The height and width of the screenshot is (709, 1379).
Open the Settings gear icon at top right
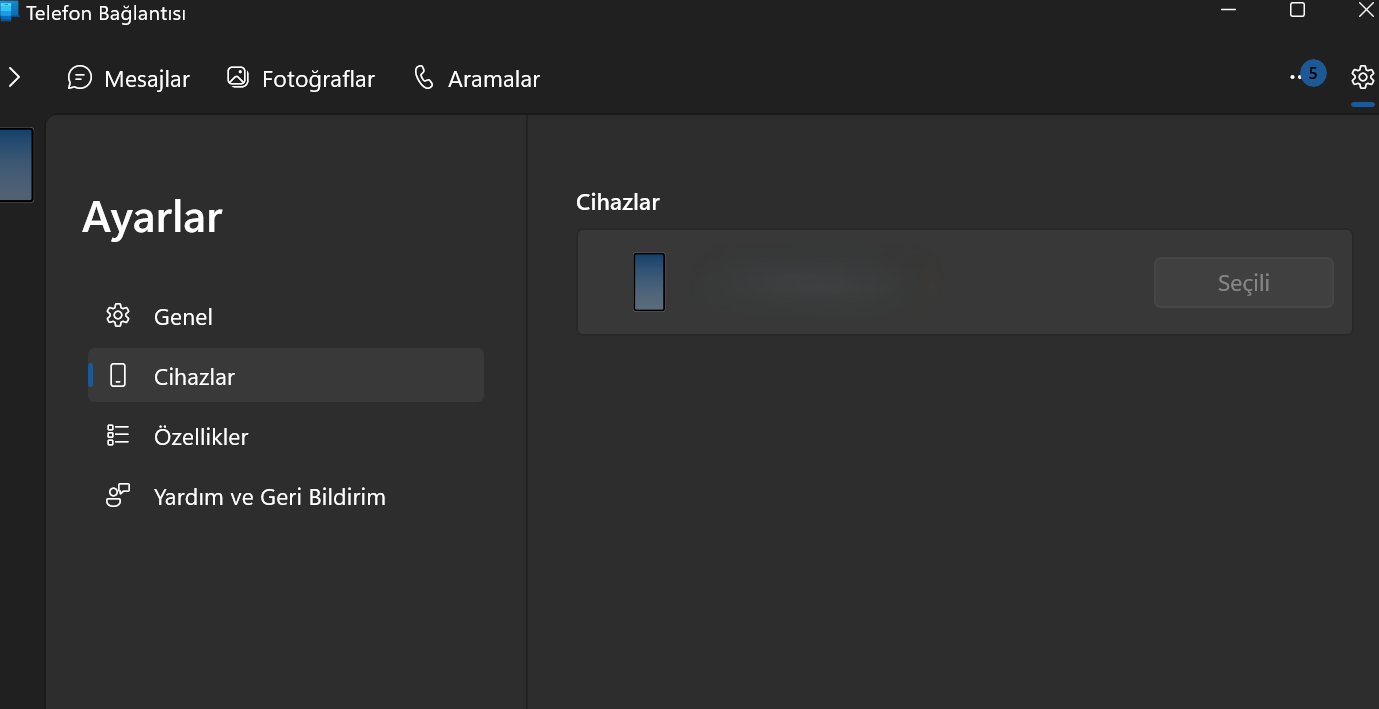pos(1362,77)
